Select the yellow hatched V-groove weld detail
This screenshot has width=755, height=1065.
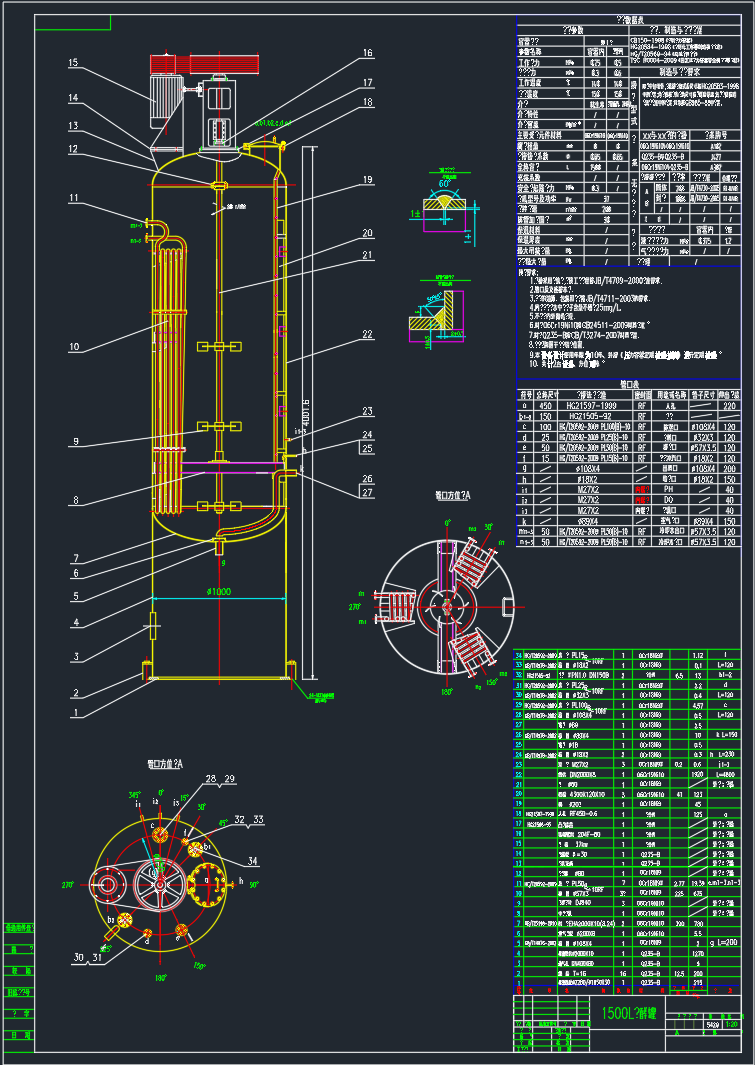click(x=445, y=203)
